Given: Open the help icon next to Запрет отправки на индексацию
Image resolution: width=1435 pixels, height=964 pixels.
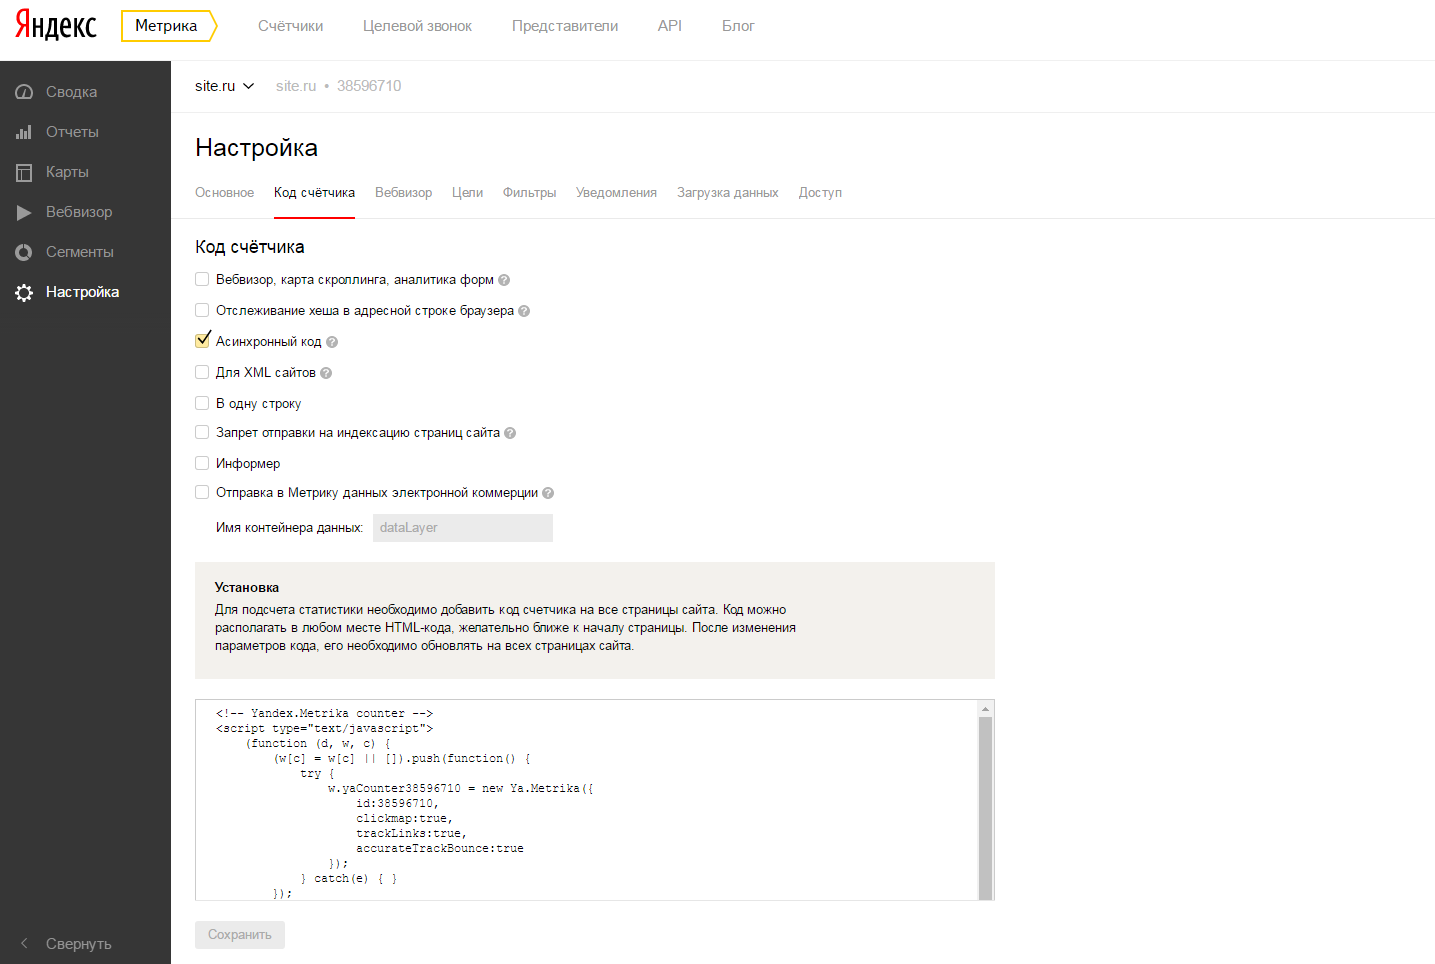Looking at the screenshot, I should click(x=510, y=433).
